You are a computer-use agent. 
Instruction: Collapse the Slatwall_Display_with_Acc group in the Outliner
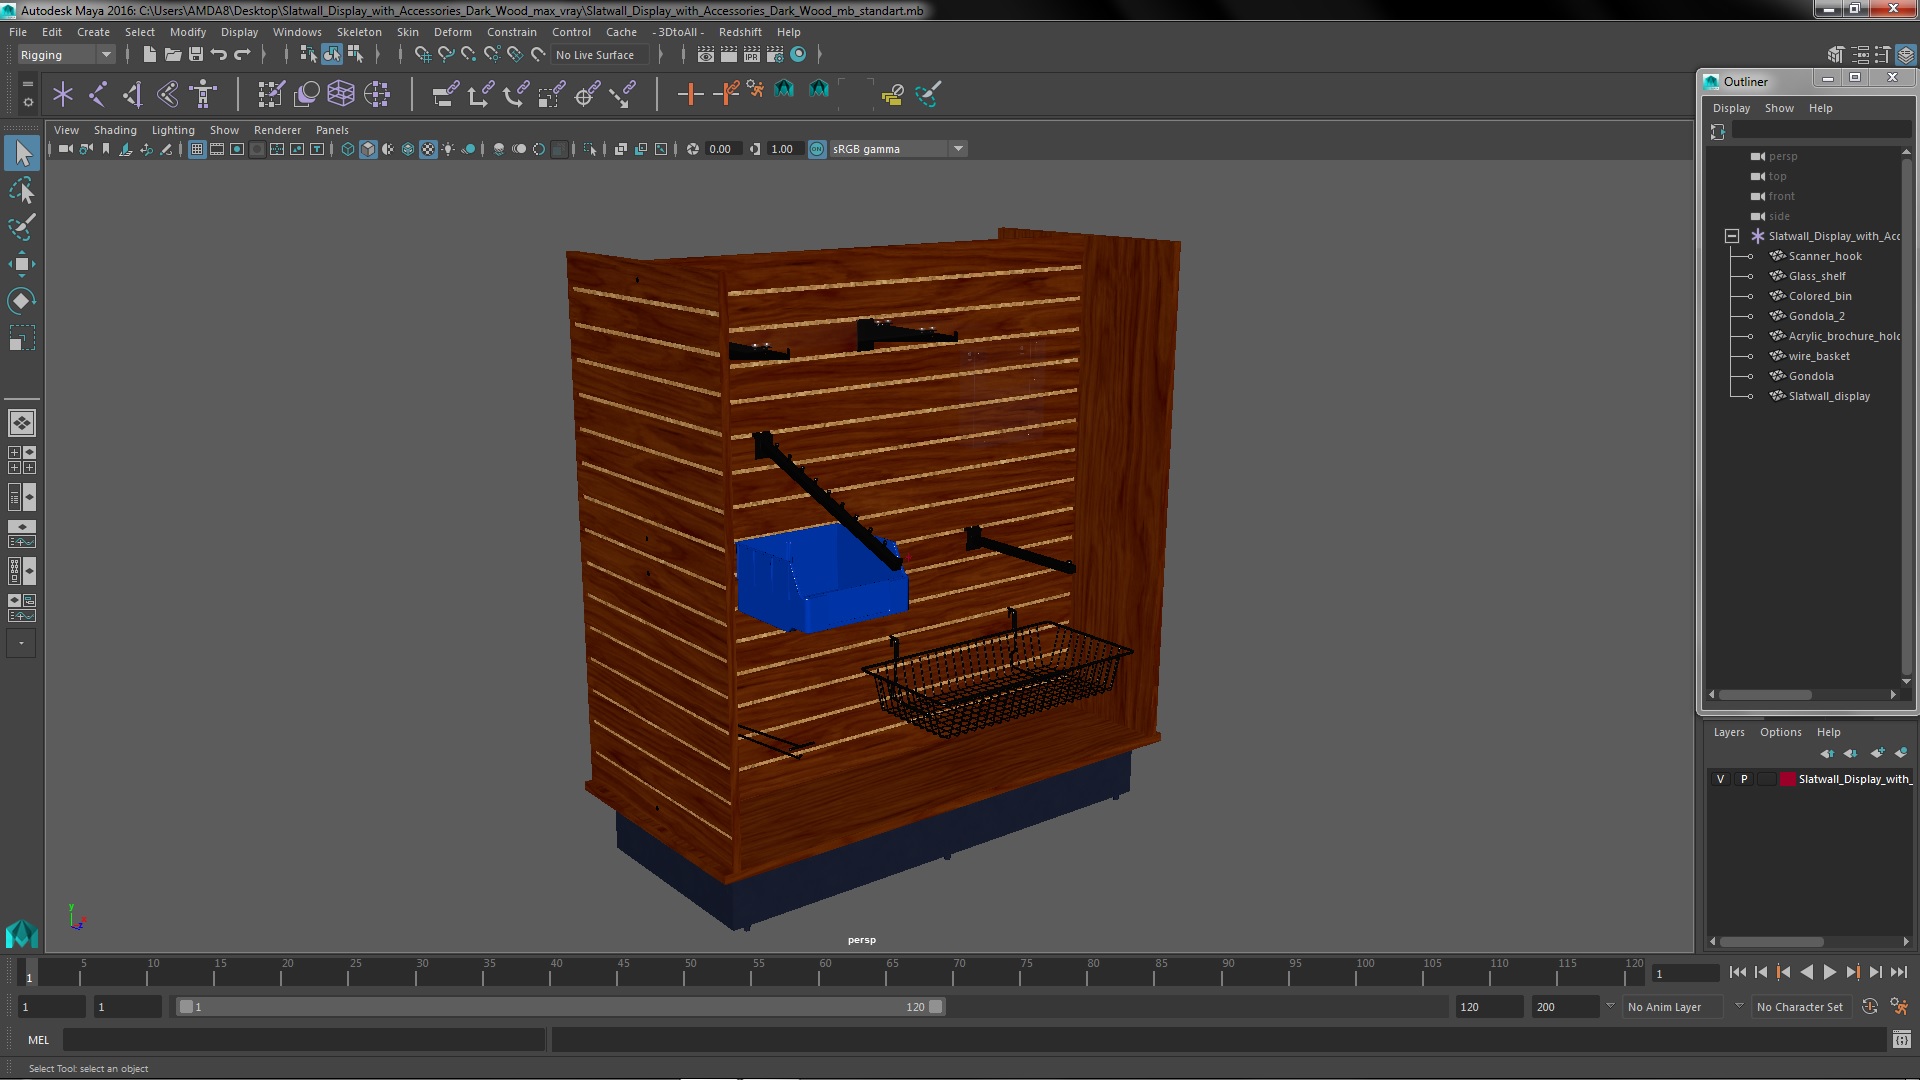(x=1731, y=236)
